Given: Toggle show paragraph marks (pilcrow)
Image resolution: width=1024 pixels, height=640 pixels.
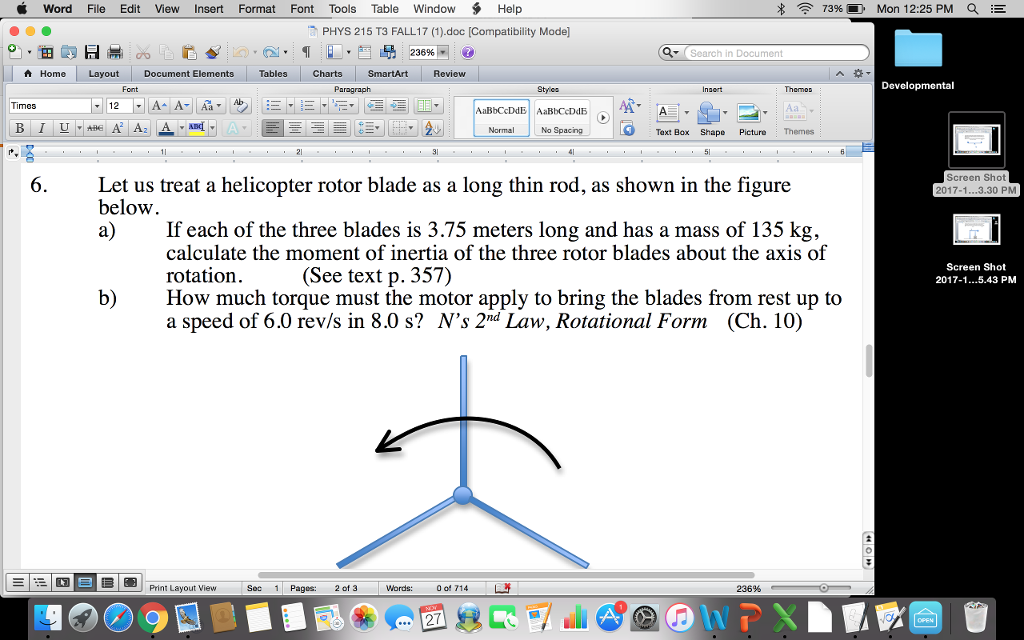Looking at the screenshot, I should (x=306, y=52).
